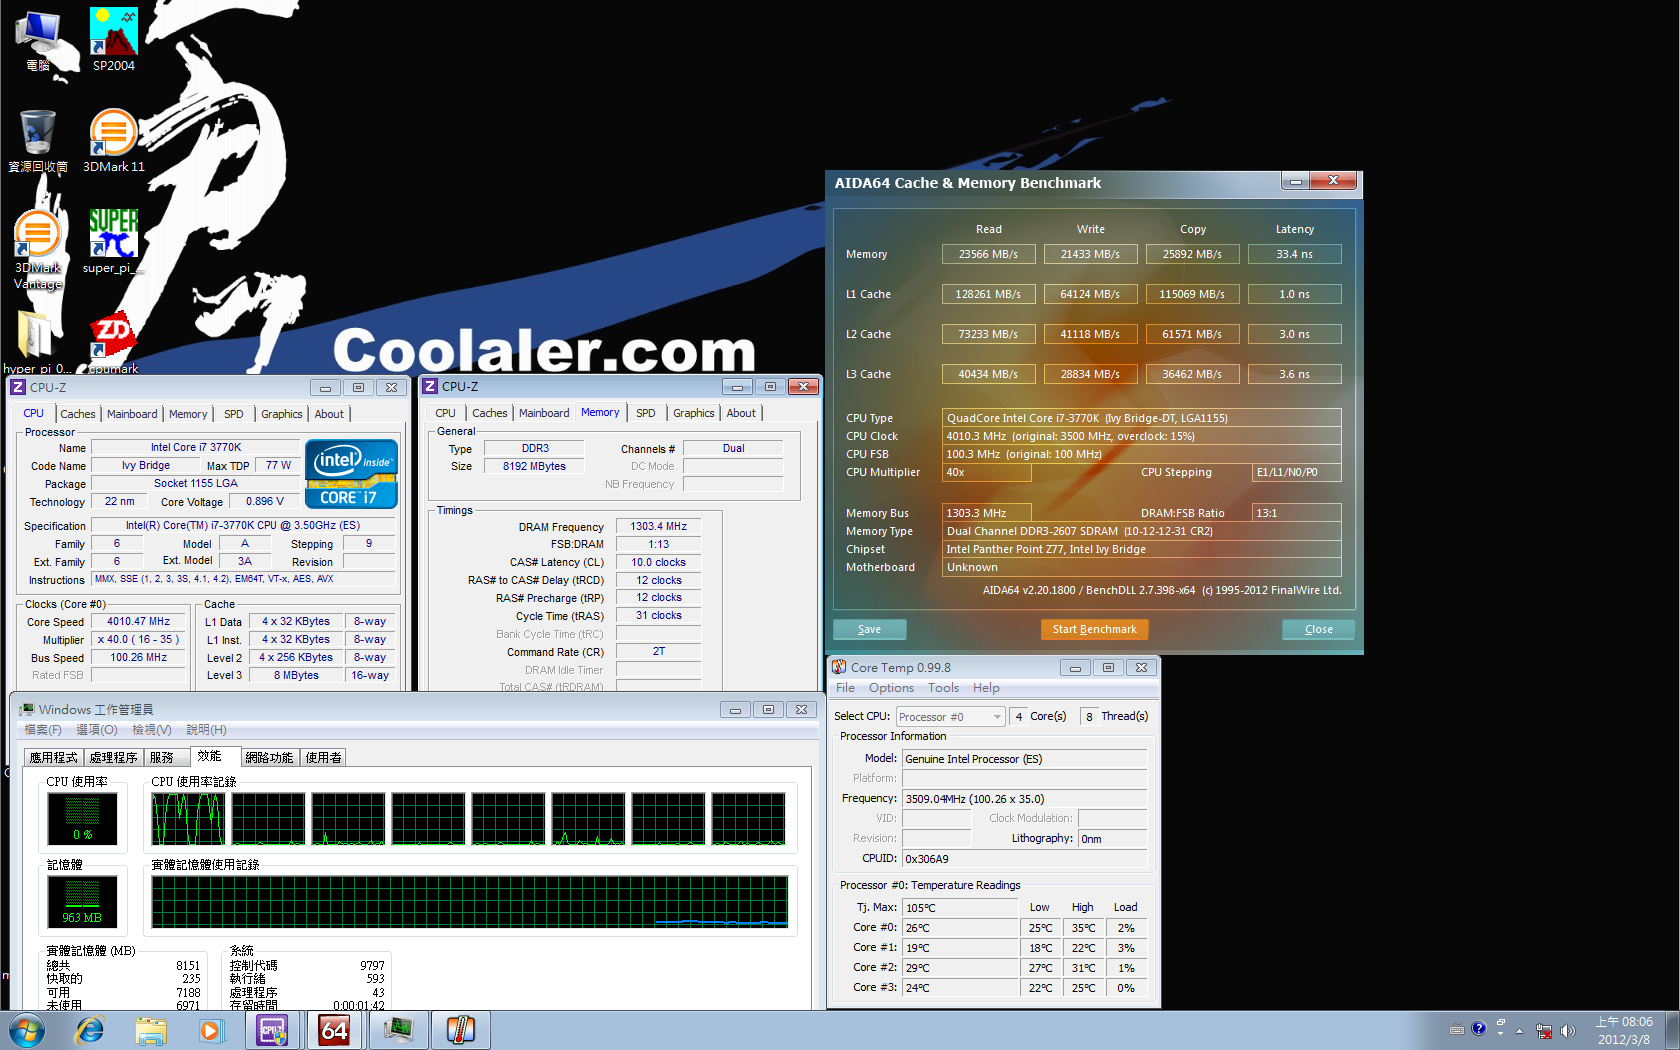Click the Memory Type DDR3-2607 field
This screenshot has width=1680, height=1050.
click(1141, 531)
